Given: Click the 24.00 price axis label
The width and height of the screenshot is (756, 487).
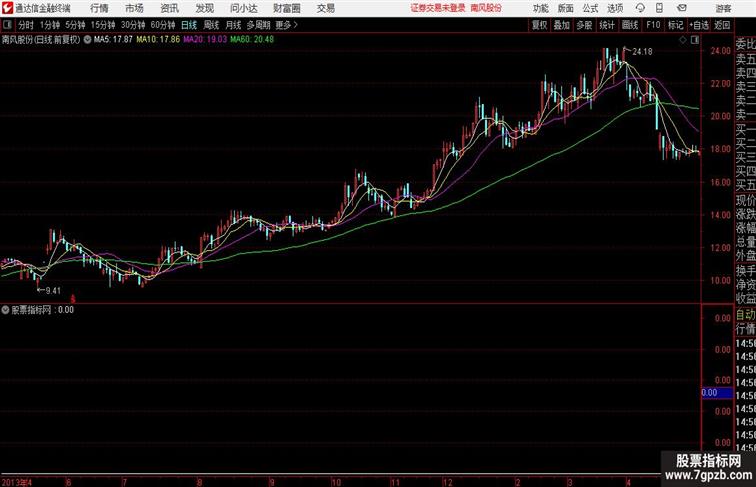Looking at the screenshot, I should coord(720,51).
